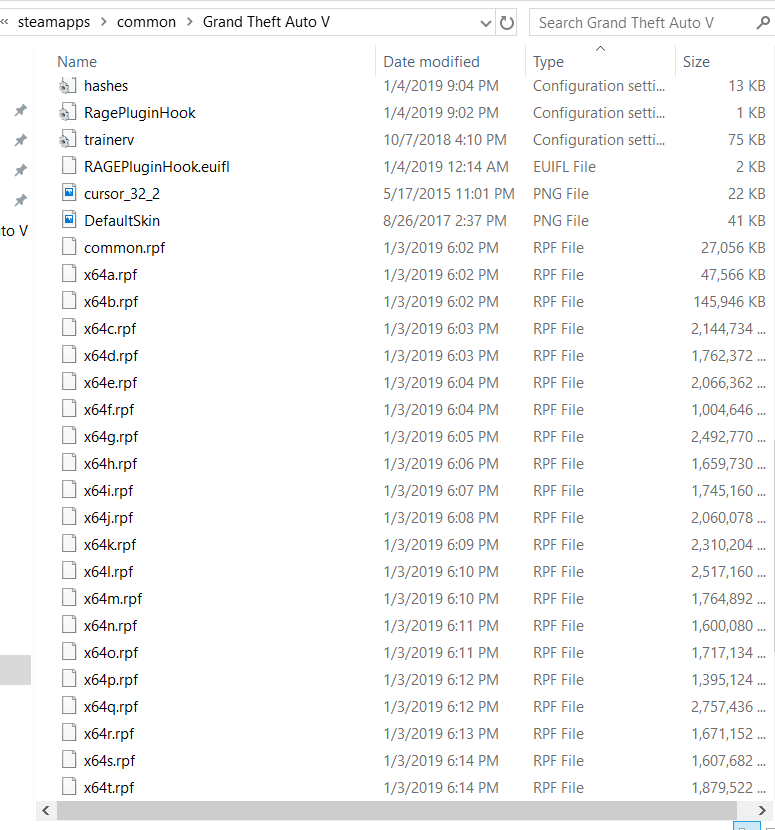The height and width of the screenshot is (830, 775).
Task: Click the DefaultSkin PNG image icon
Action: pos(69,220)
